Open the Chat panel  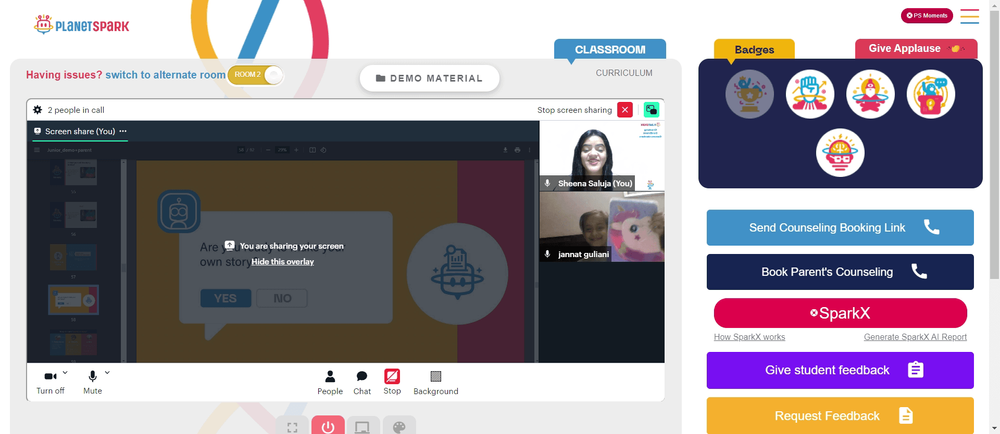pos(362,382)
